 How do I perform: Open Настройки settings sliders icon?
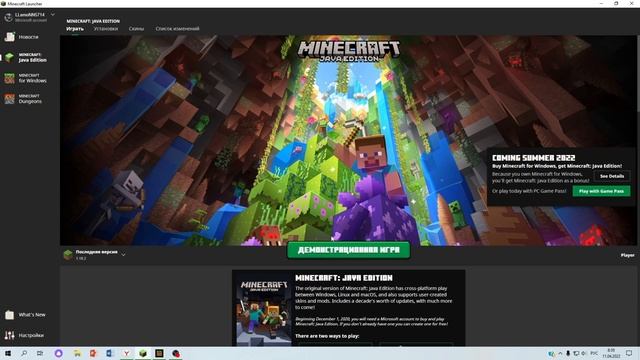(9, 335)
